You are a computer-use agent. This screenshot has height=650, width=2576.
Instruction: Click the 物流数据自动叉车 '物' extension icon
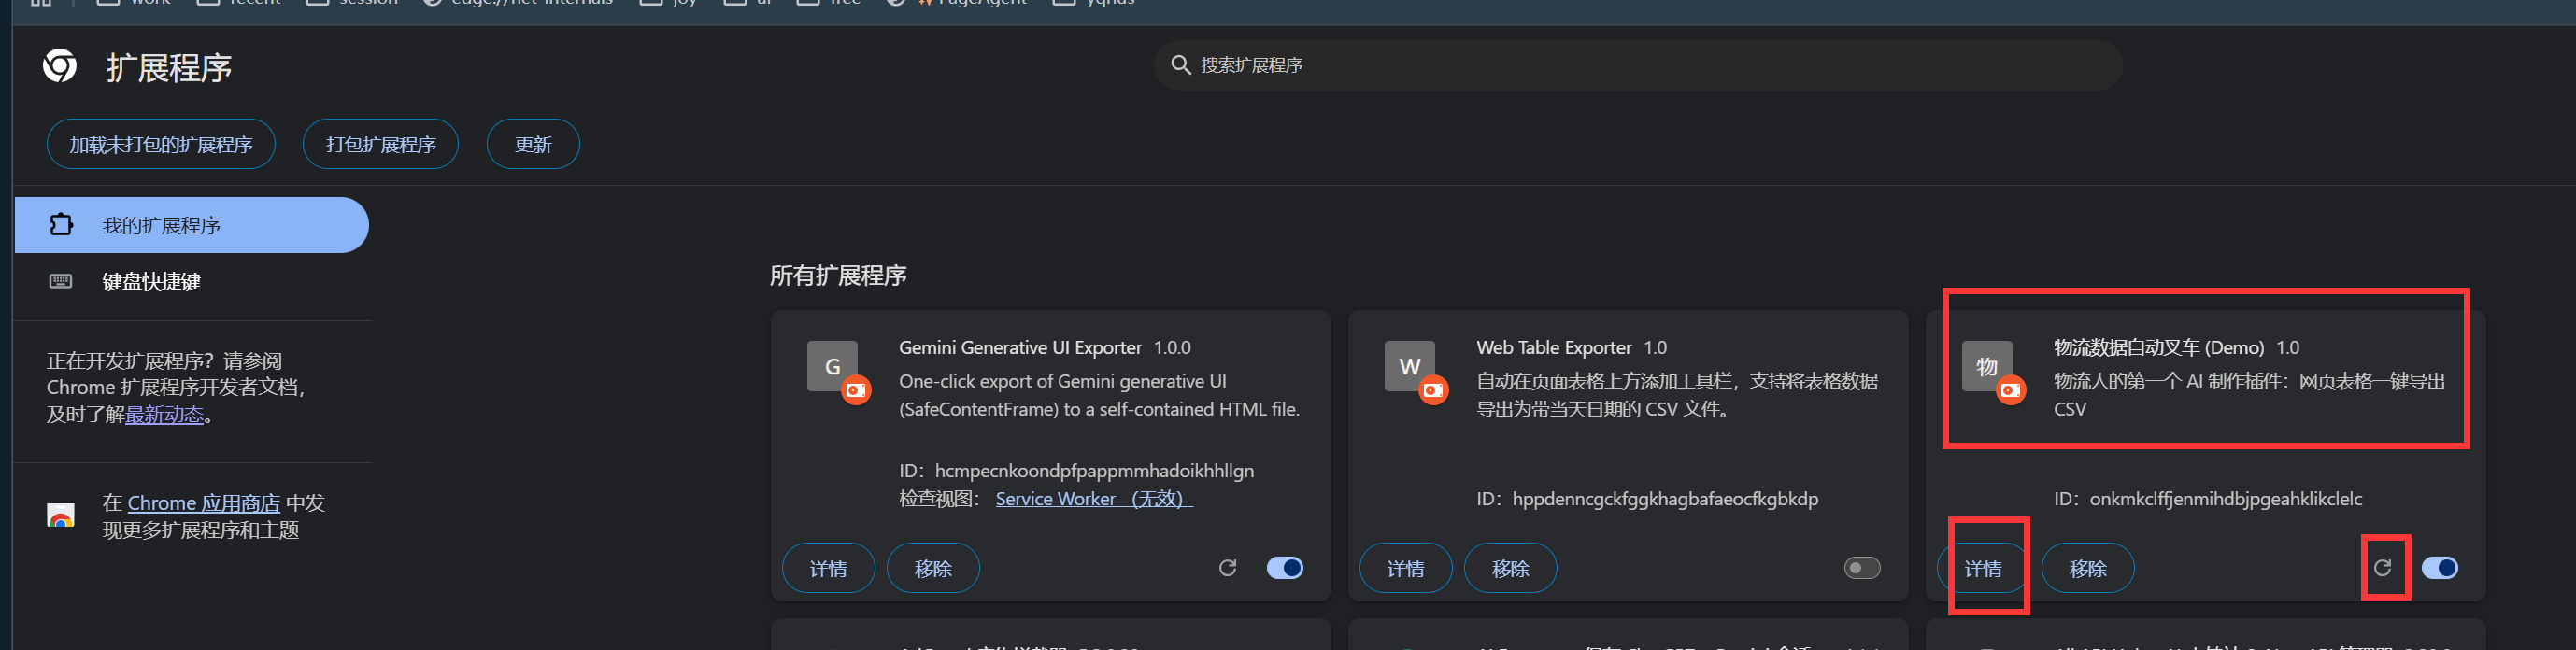click(x=1986, y=366)
